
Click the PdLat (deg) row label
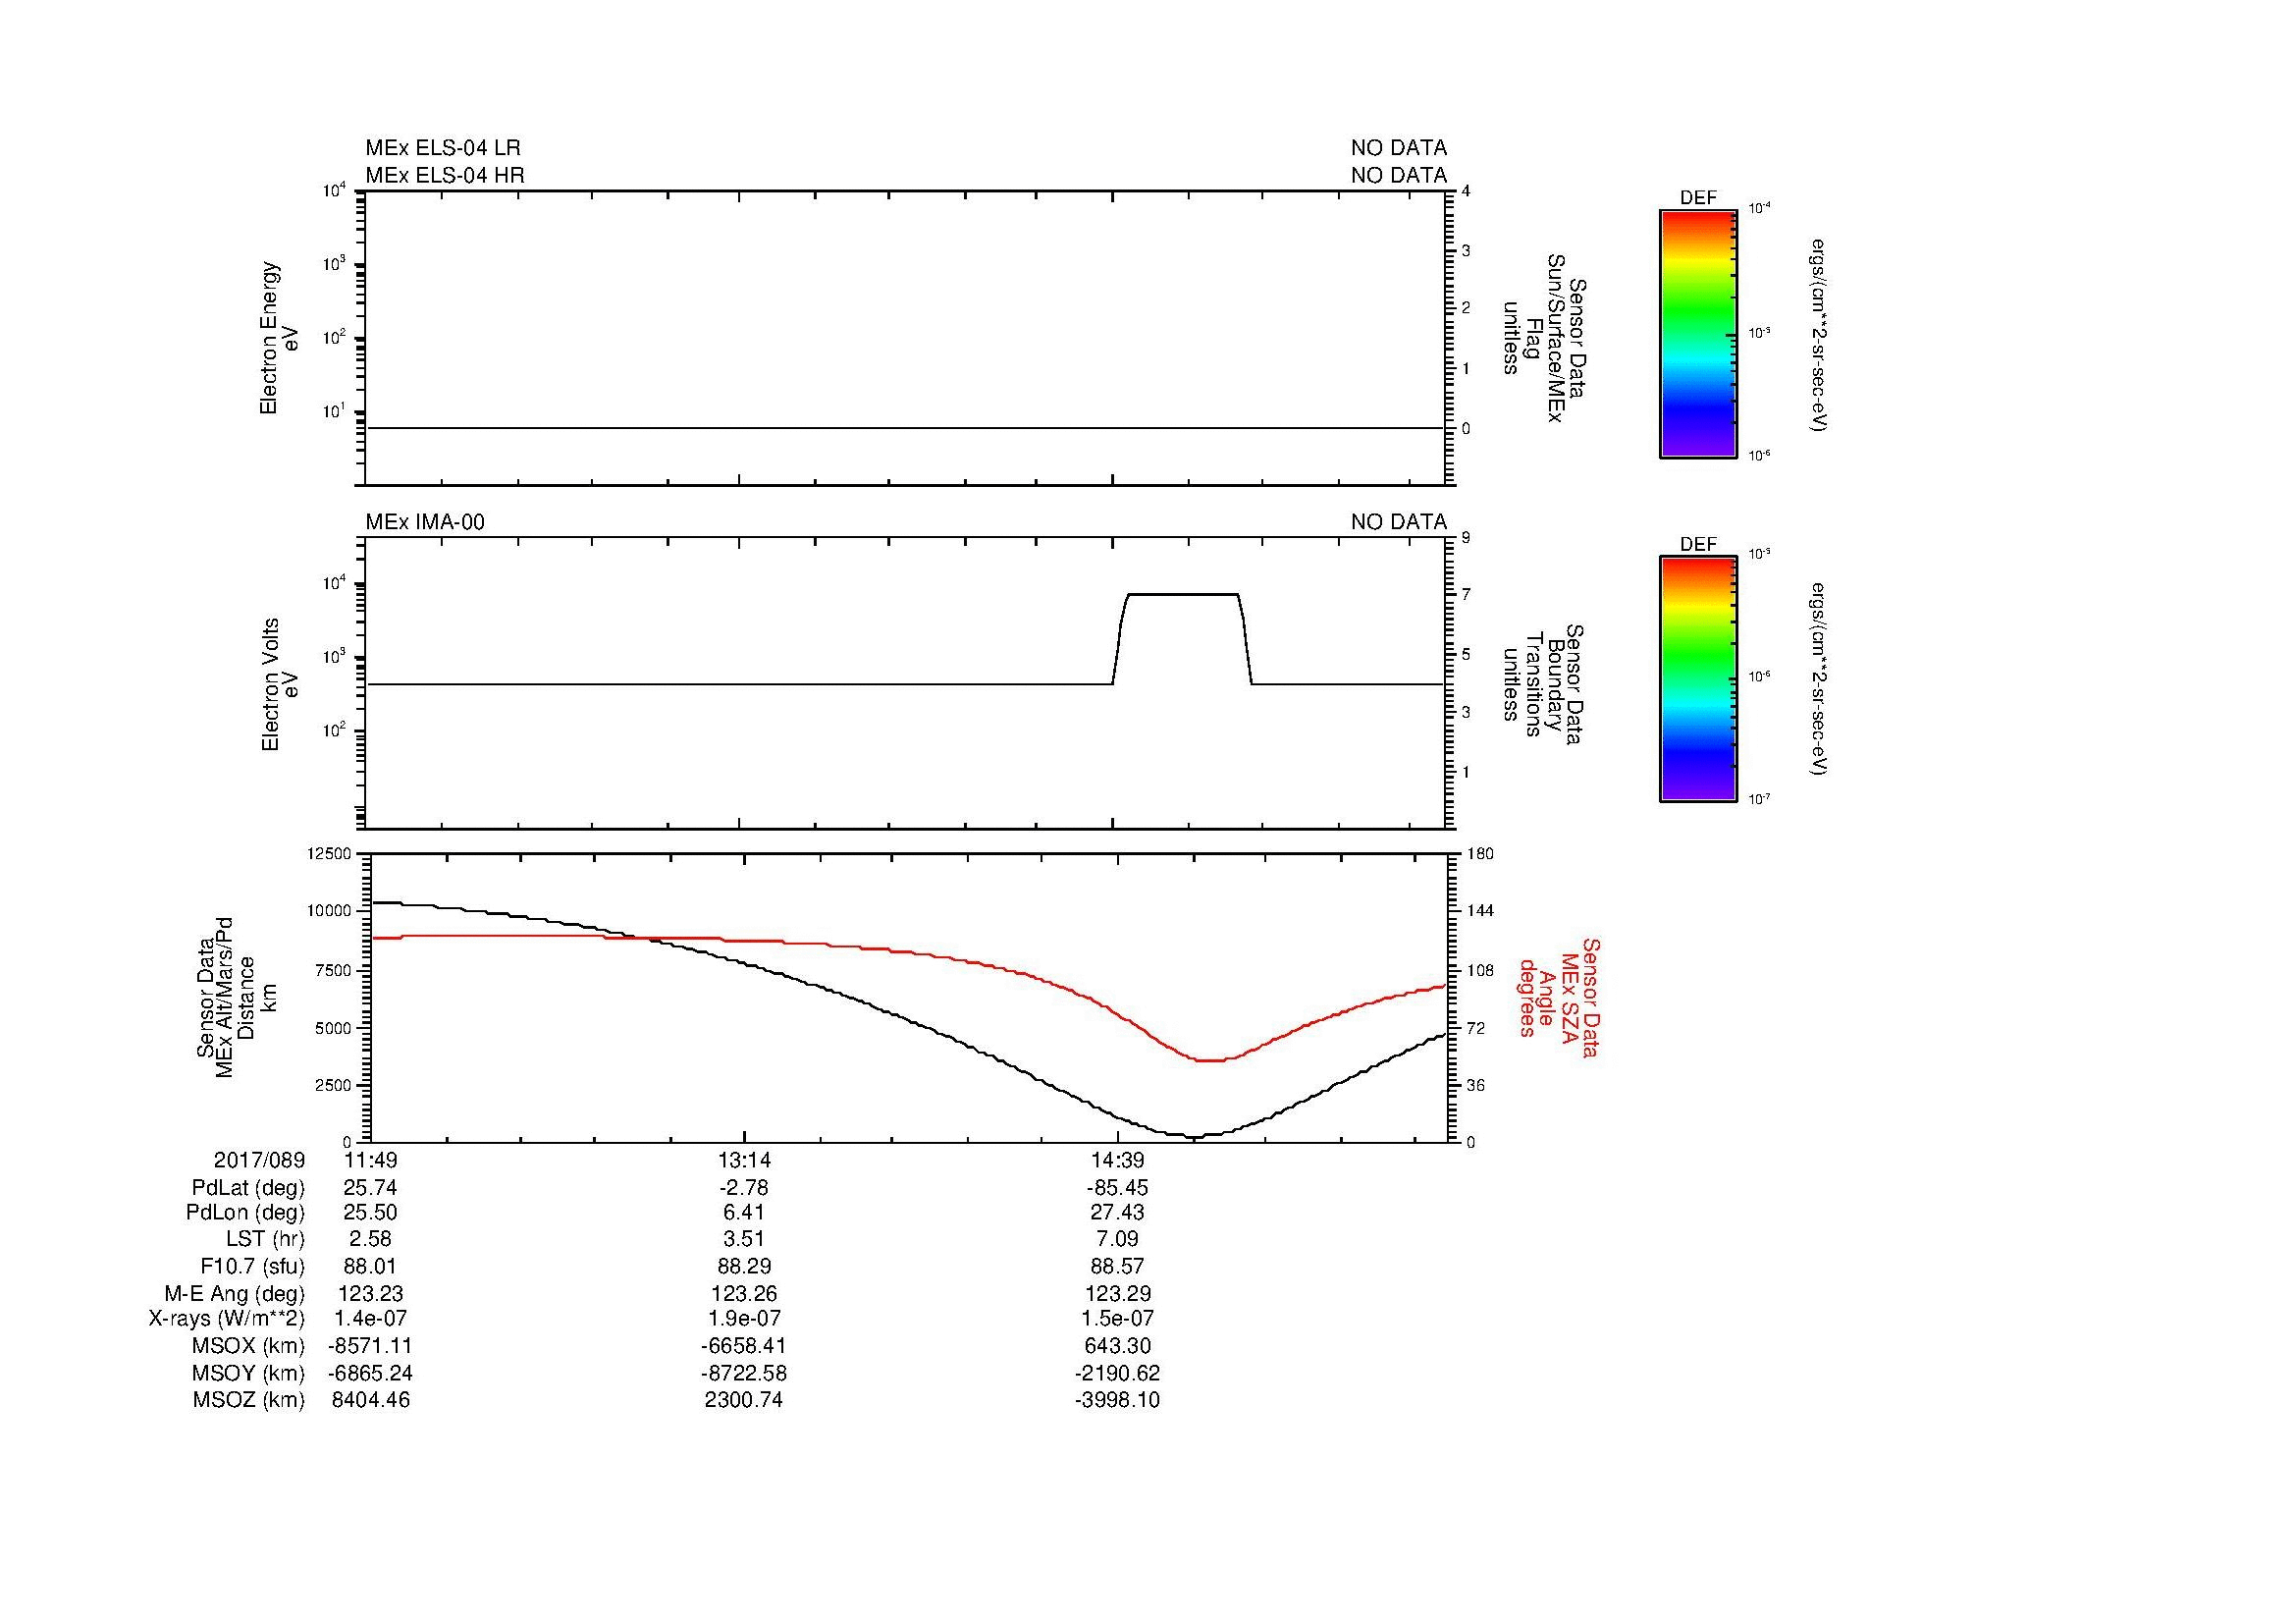pos(248,1188)
